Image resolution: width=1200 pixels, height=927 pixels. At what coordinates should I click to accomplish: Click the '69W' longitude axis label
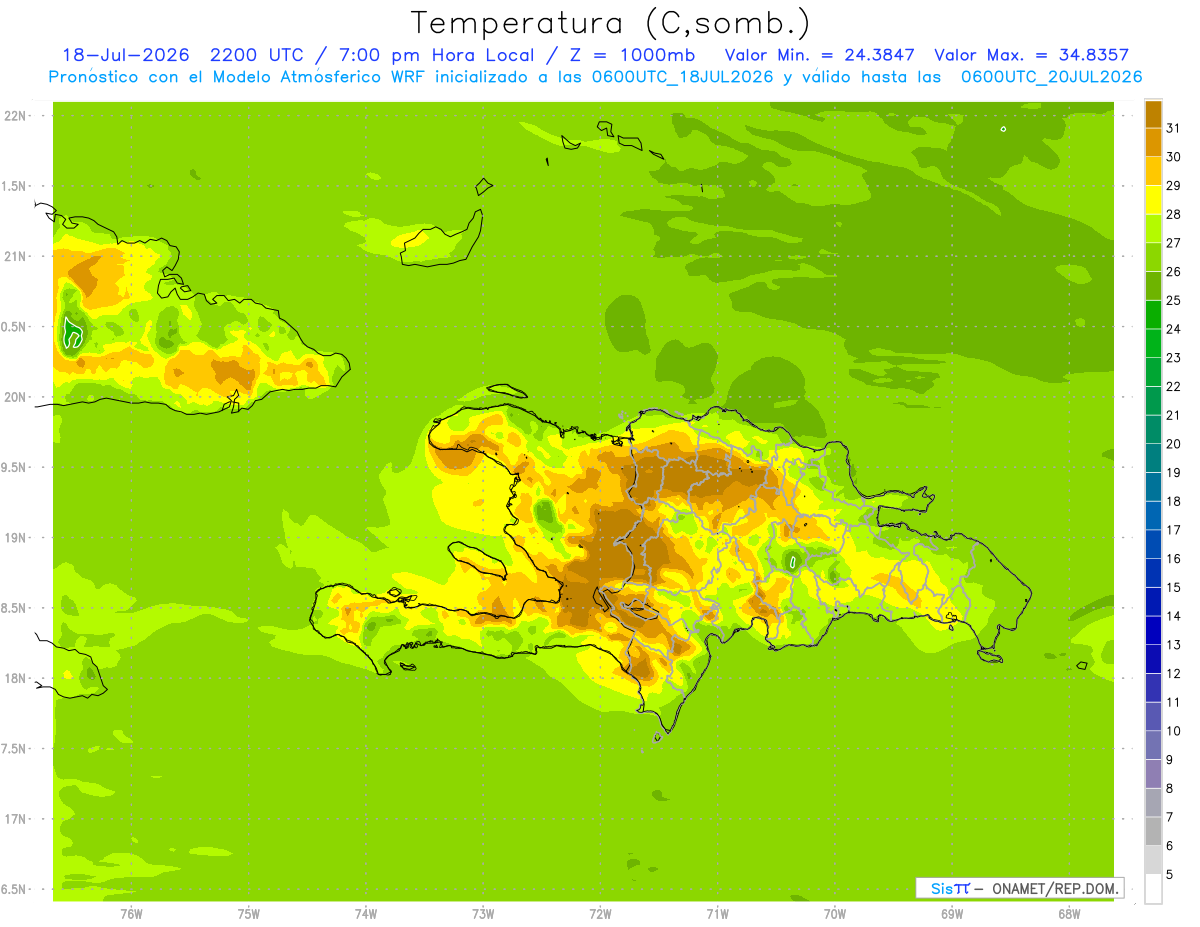point(952,914)
